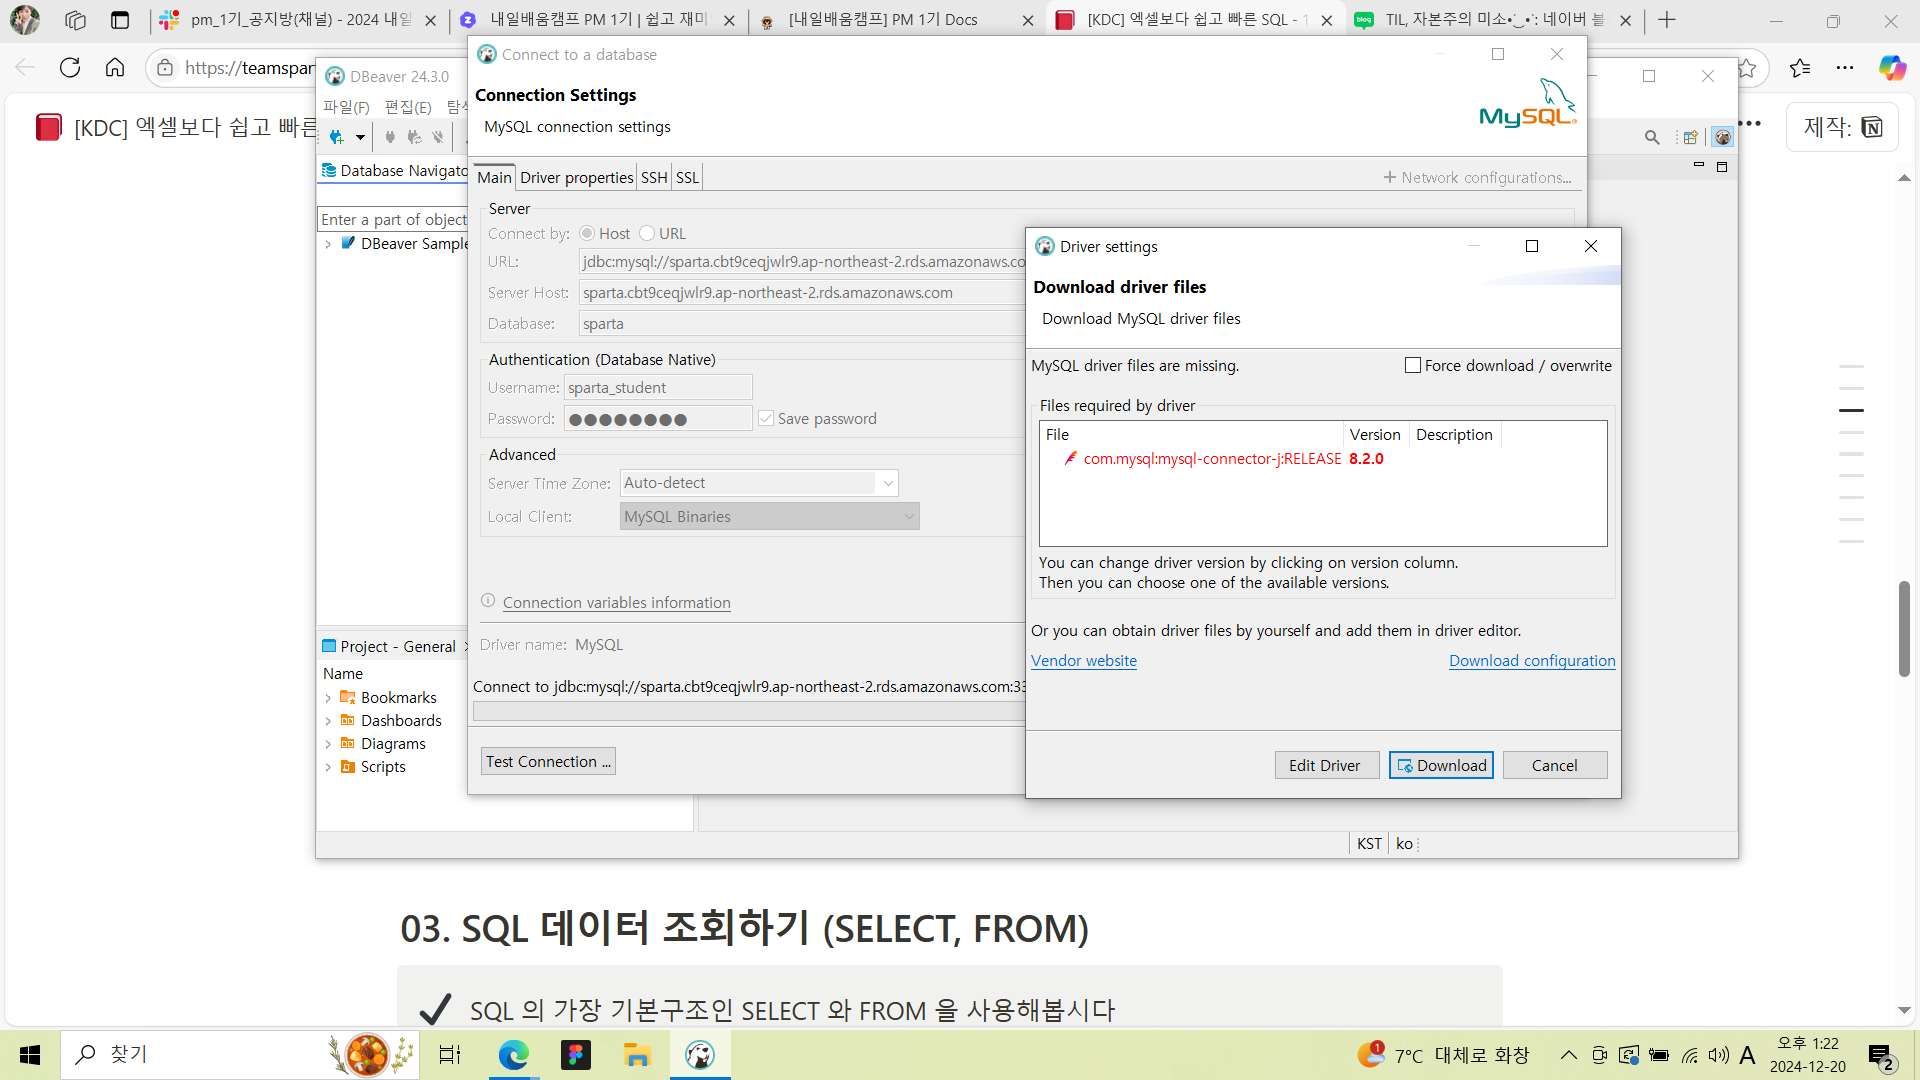Image resolution: width=1920 pixels, height=1080 pixels.
Task: Select the Host radio button
Action: point(587,233)
